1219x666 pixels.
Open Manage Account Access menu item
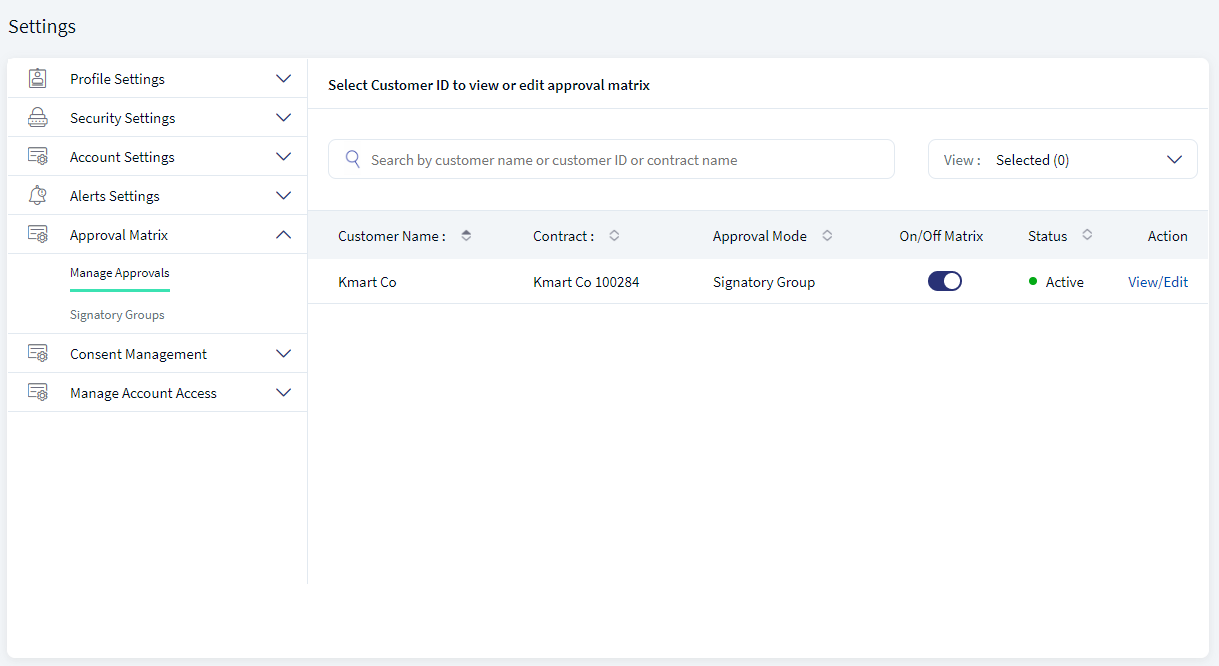coord(157,392)
